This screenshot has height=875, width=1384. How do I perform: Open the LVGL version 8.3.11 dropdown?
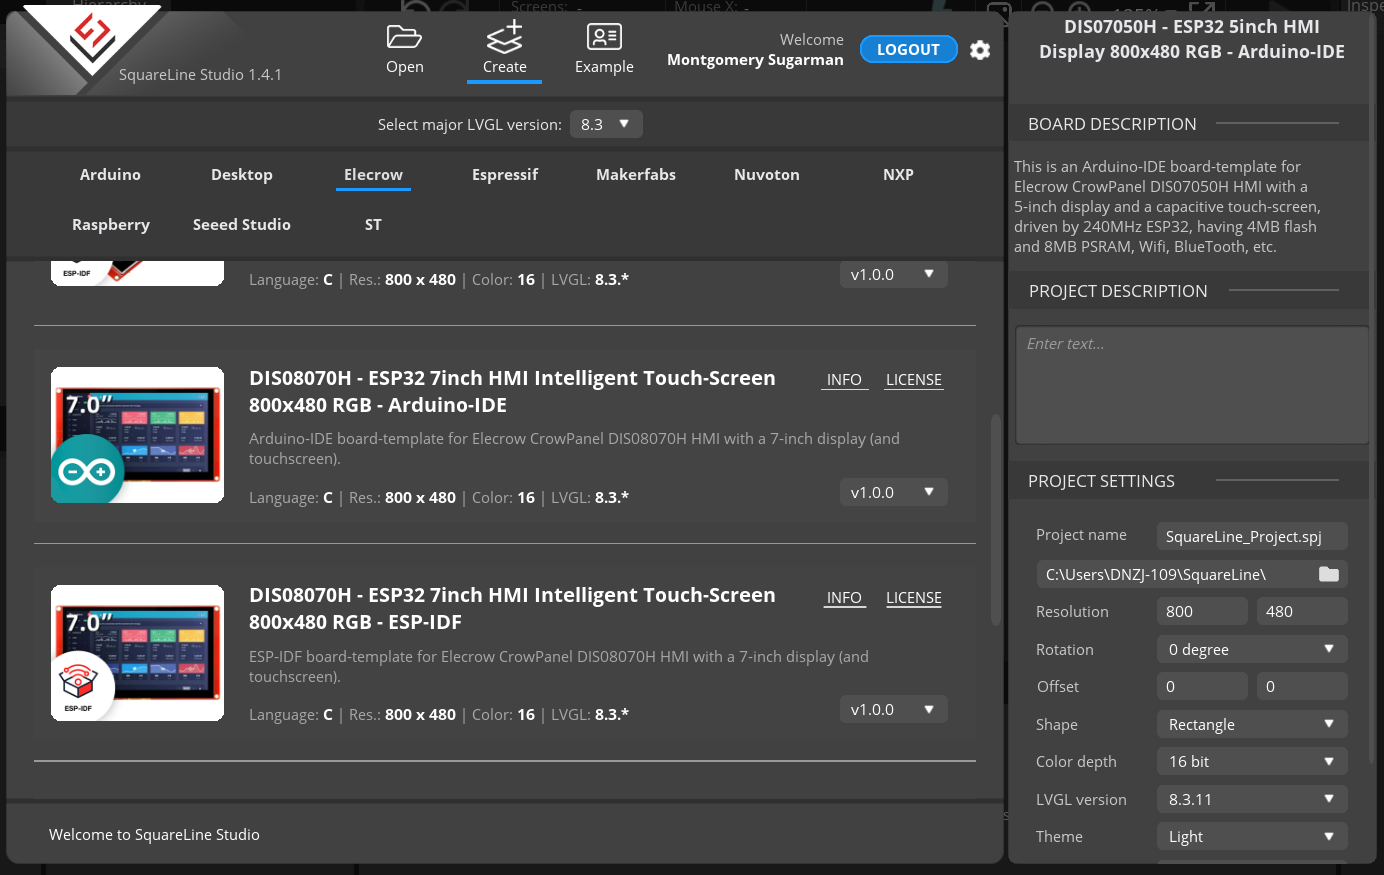pyautogui.click(x=1252, y=799)
